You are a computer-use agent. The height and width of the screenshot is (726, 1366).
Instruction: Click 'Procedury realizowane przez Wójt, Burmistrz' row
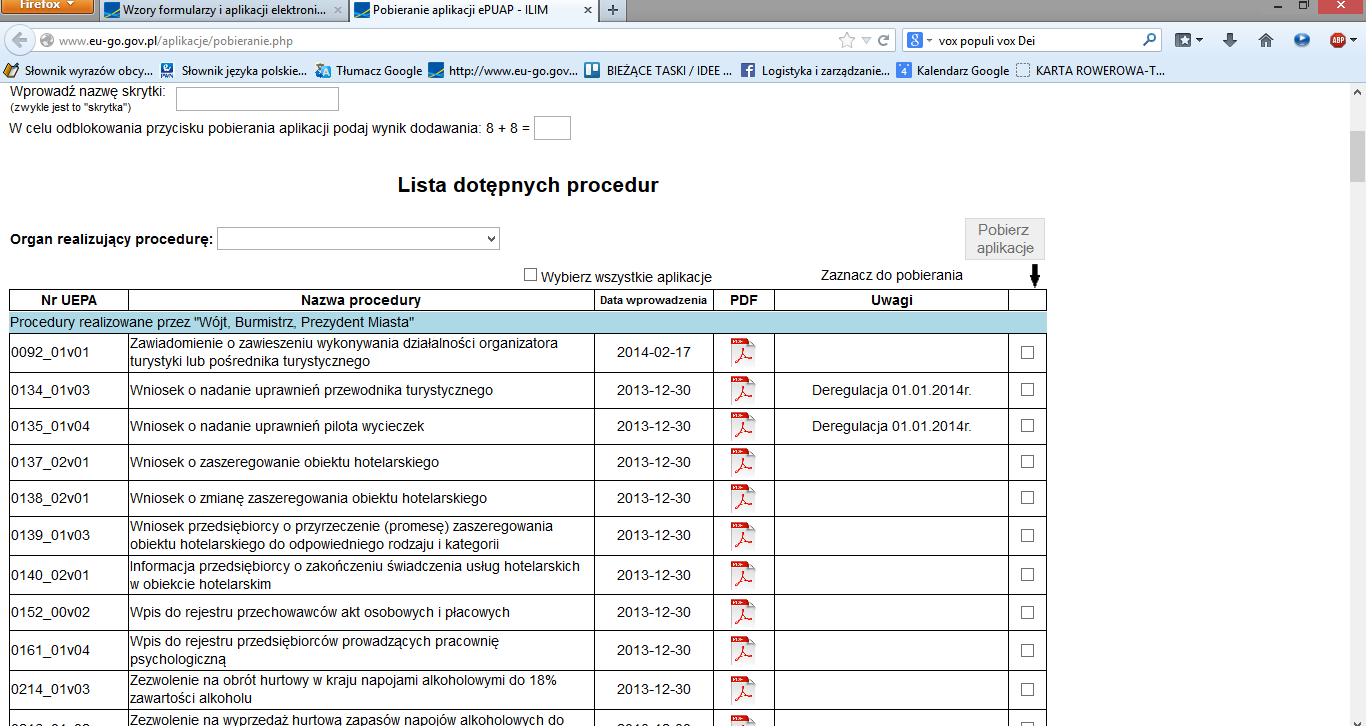pyautogui.click(x=528, y=322)
